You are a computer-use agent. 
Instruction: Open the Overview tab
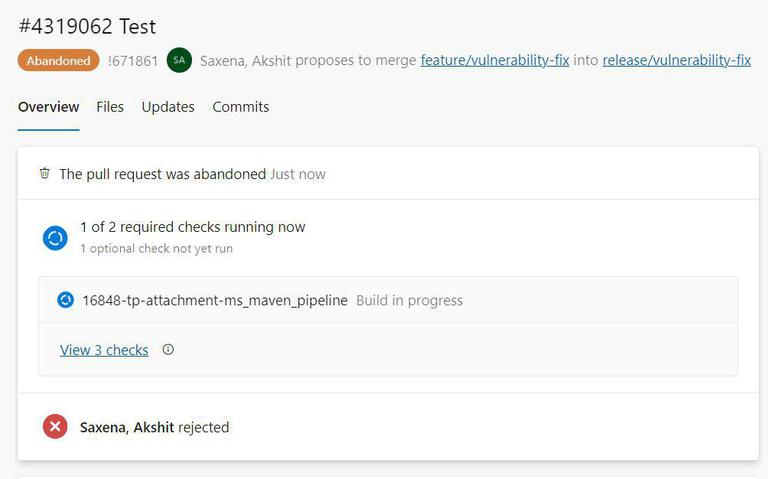48,107
